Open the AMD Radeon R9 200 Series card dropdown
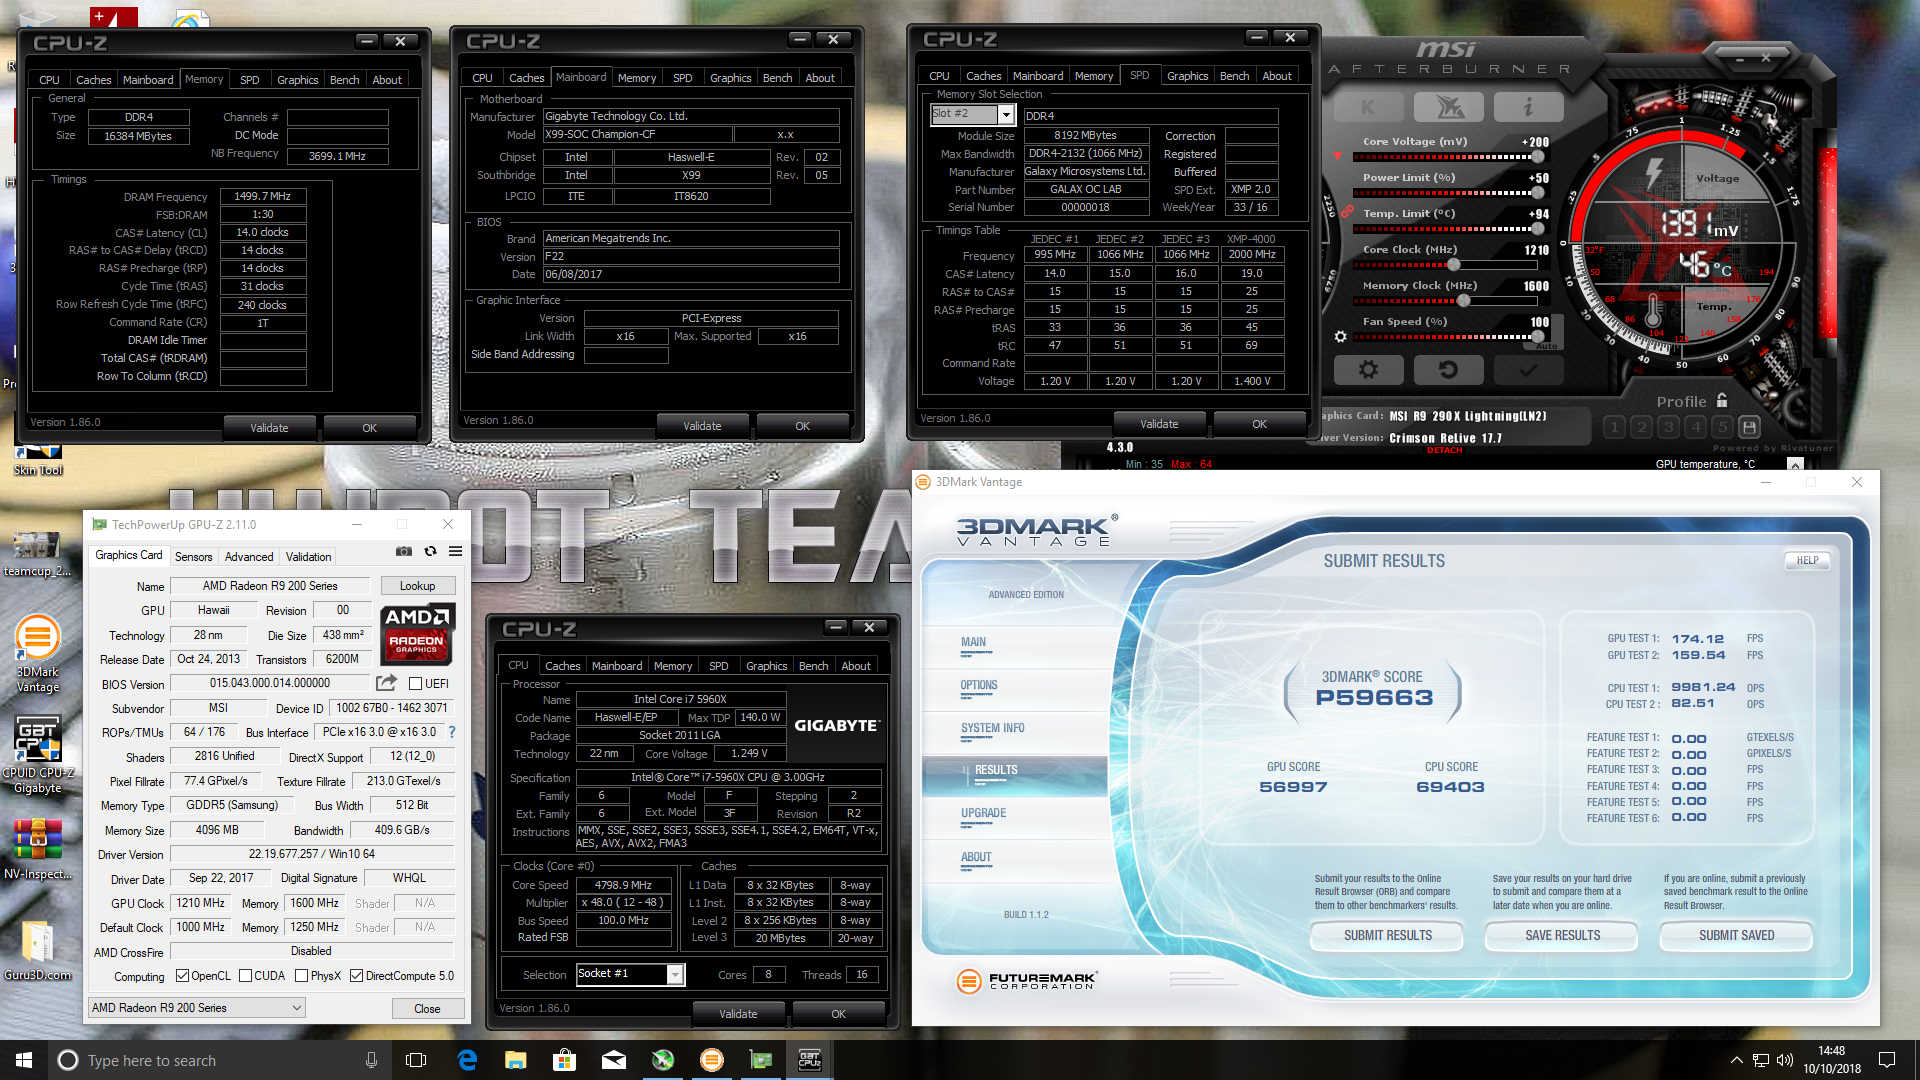The width and height of the screenshot is (1920, 1080). tap(197, 1008)
